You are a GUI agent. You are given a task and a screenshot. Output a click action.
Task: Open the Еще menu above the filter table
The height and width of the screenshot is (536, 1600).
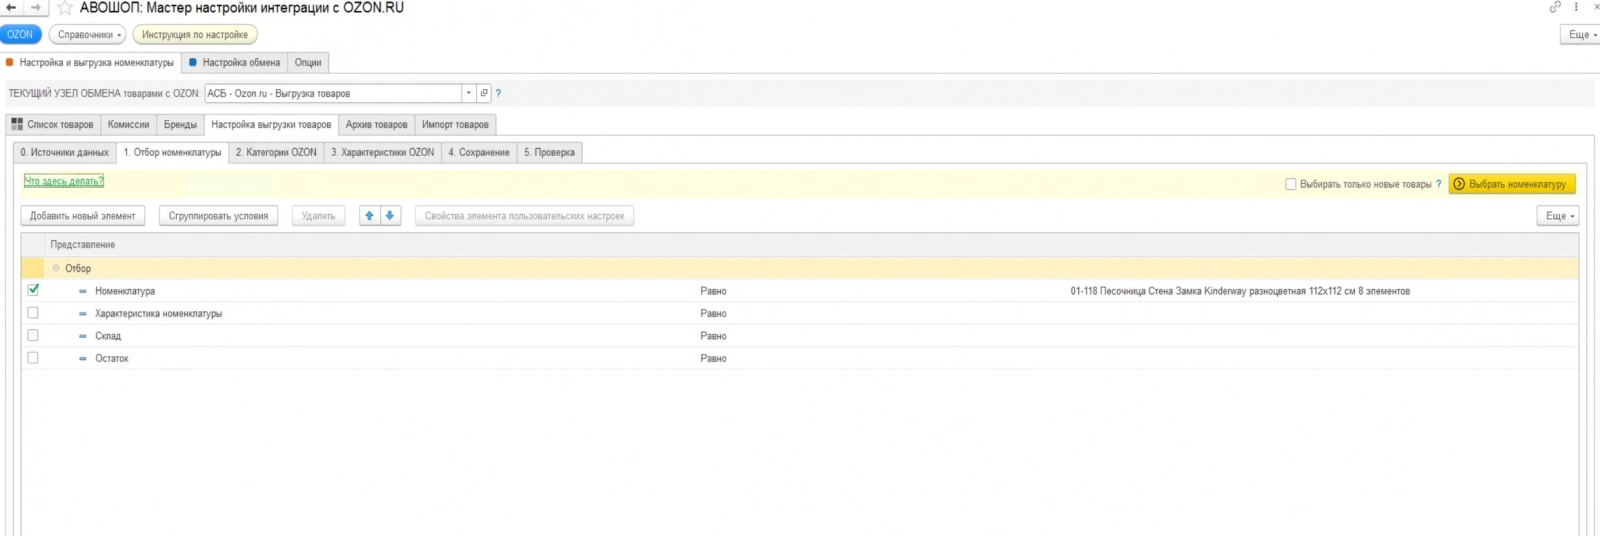click(1558, 215)
